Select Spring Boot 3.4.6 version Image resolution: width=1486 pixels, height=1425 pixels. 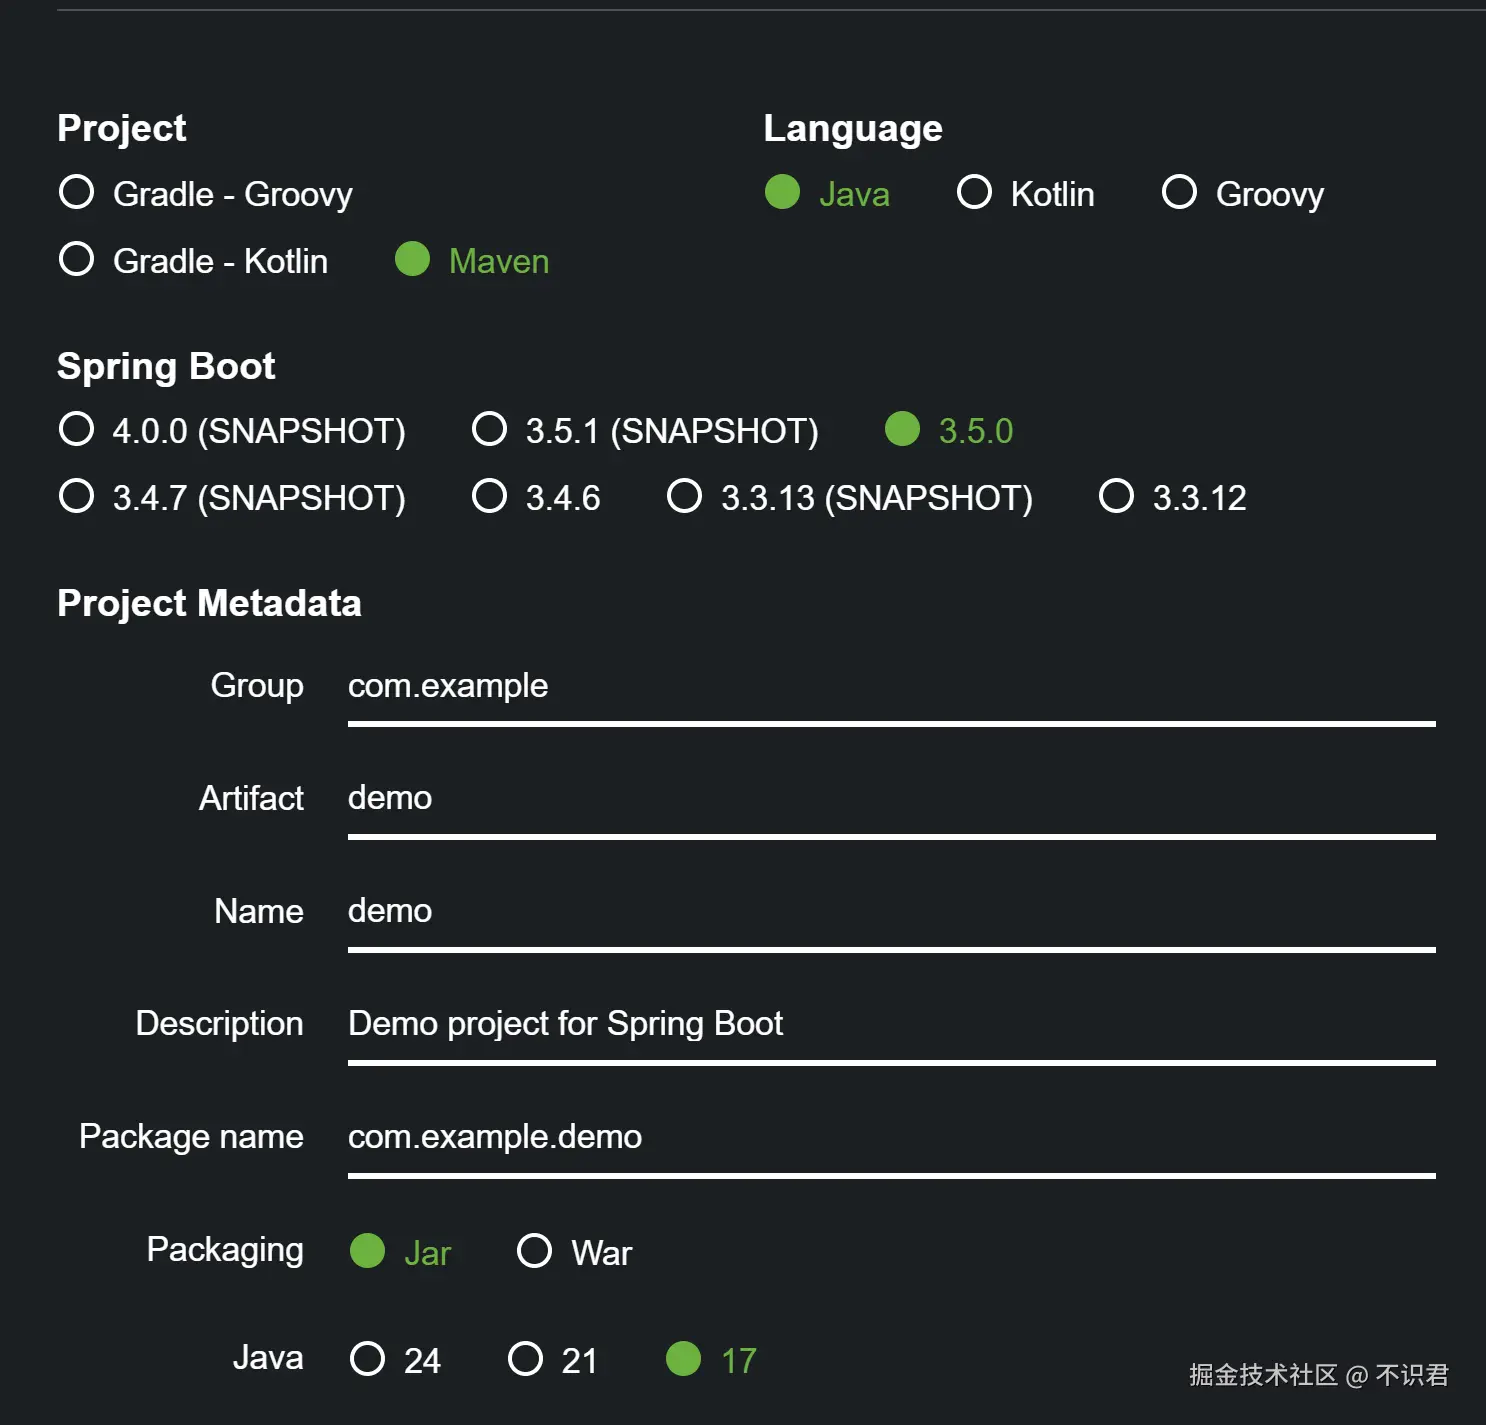[x=489, y=496]
